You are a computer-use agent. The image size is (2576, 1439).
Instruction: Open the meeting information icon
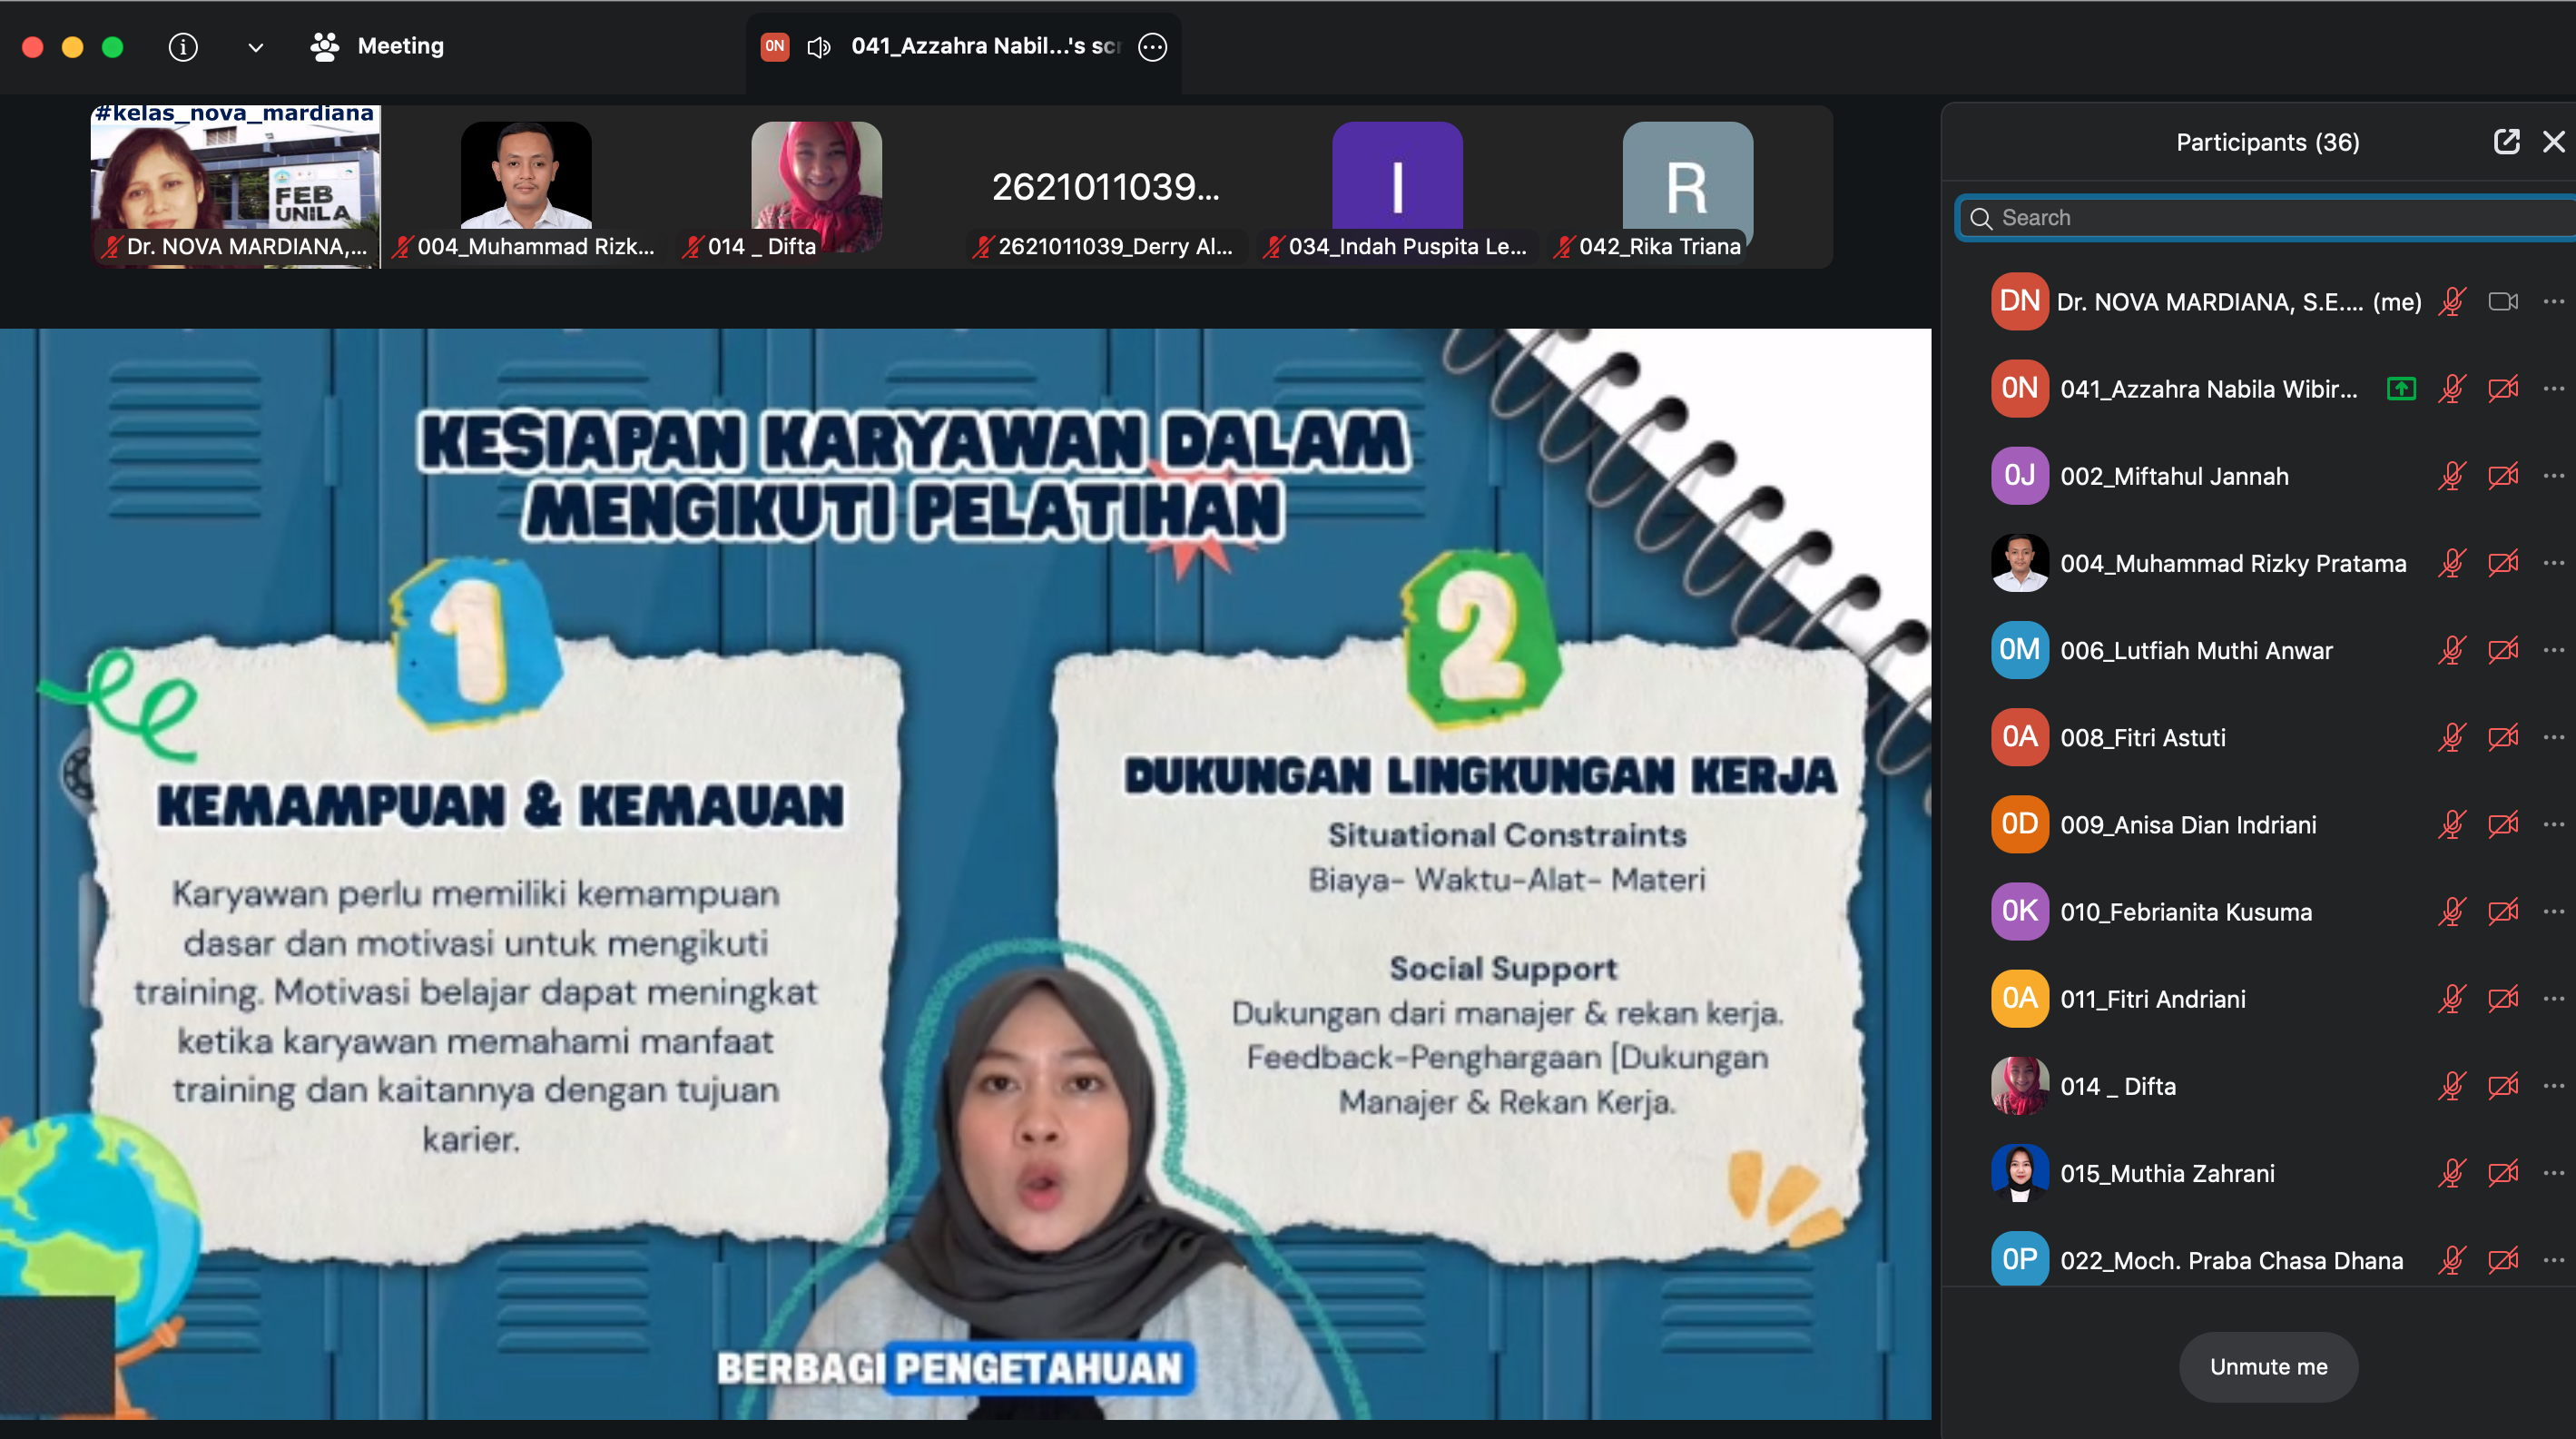click(x=183, y=47)
